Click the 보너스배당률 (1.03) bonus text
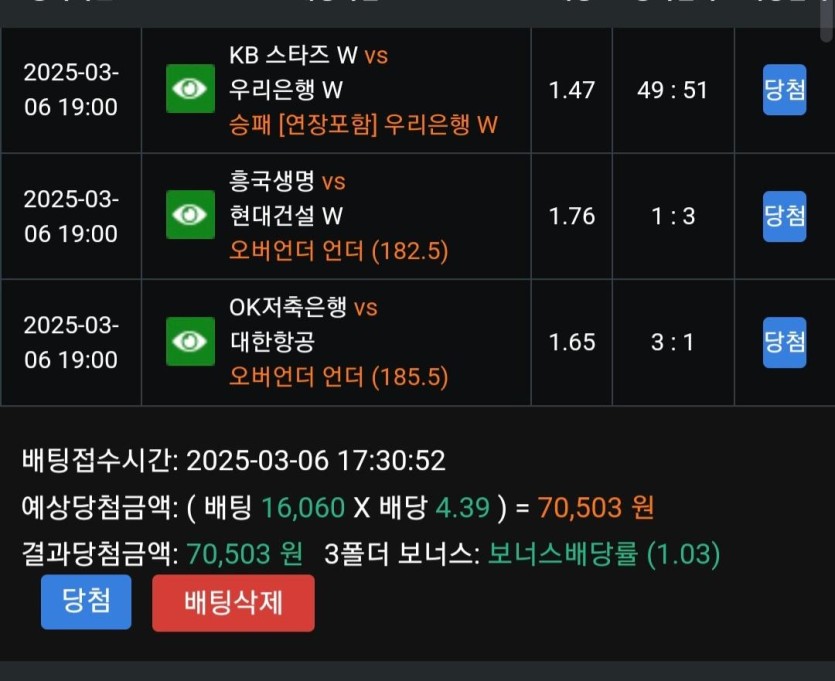The height and width of the screenshot is (681, 835). 604,554
